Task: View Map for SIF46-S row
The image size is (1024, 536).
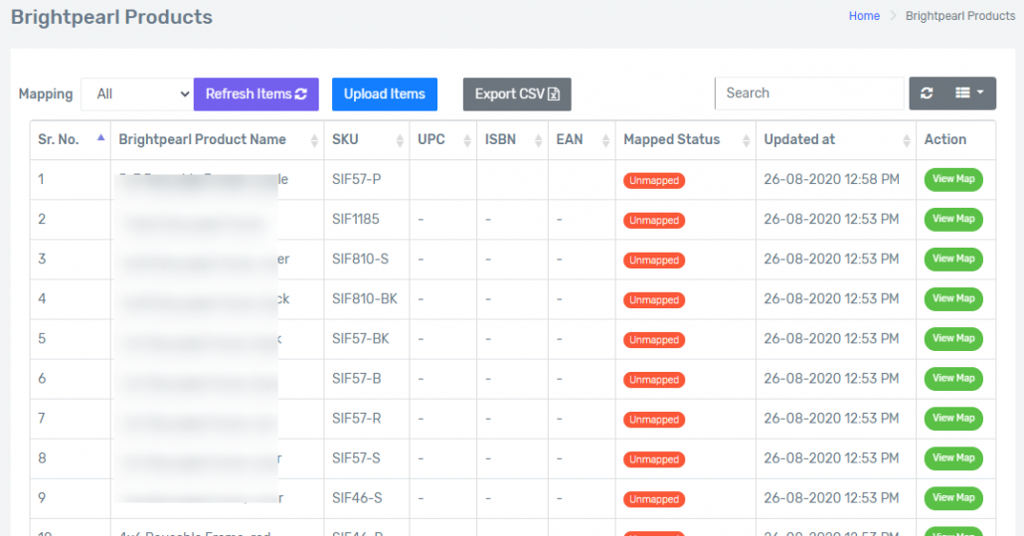Action: coord(953,498)
